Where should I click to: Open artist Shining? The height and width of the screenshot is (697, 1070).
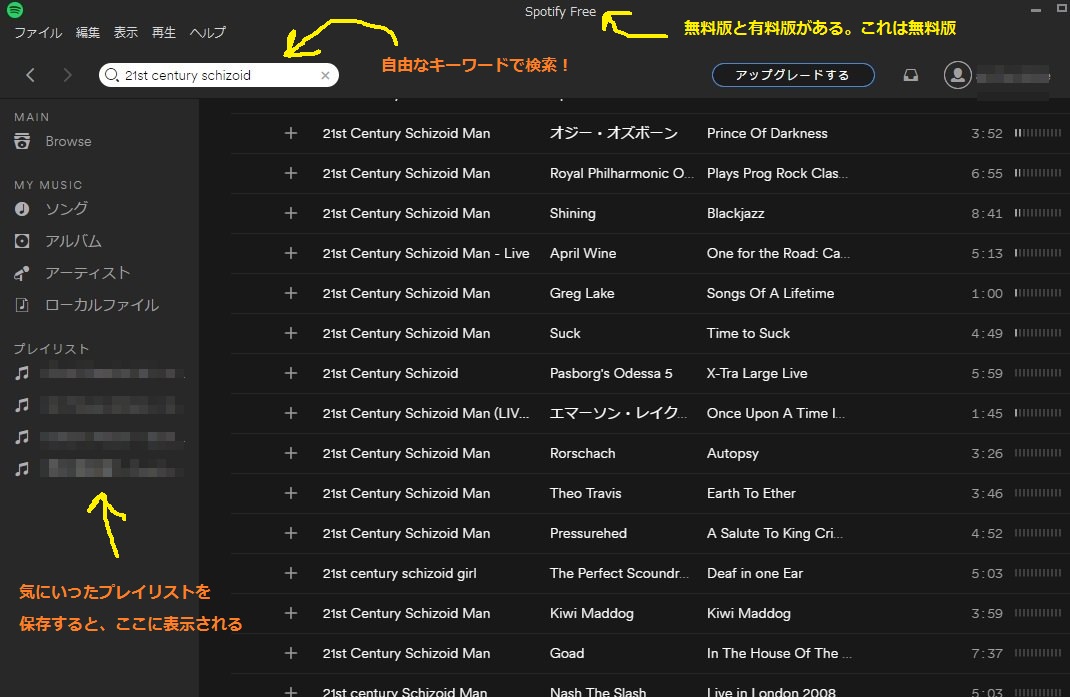click(x=573, y=214)
